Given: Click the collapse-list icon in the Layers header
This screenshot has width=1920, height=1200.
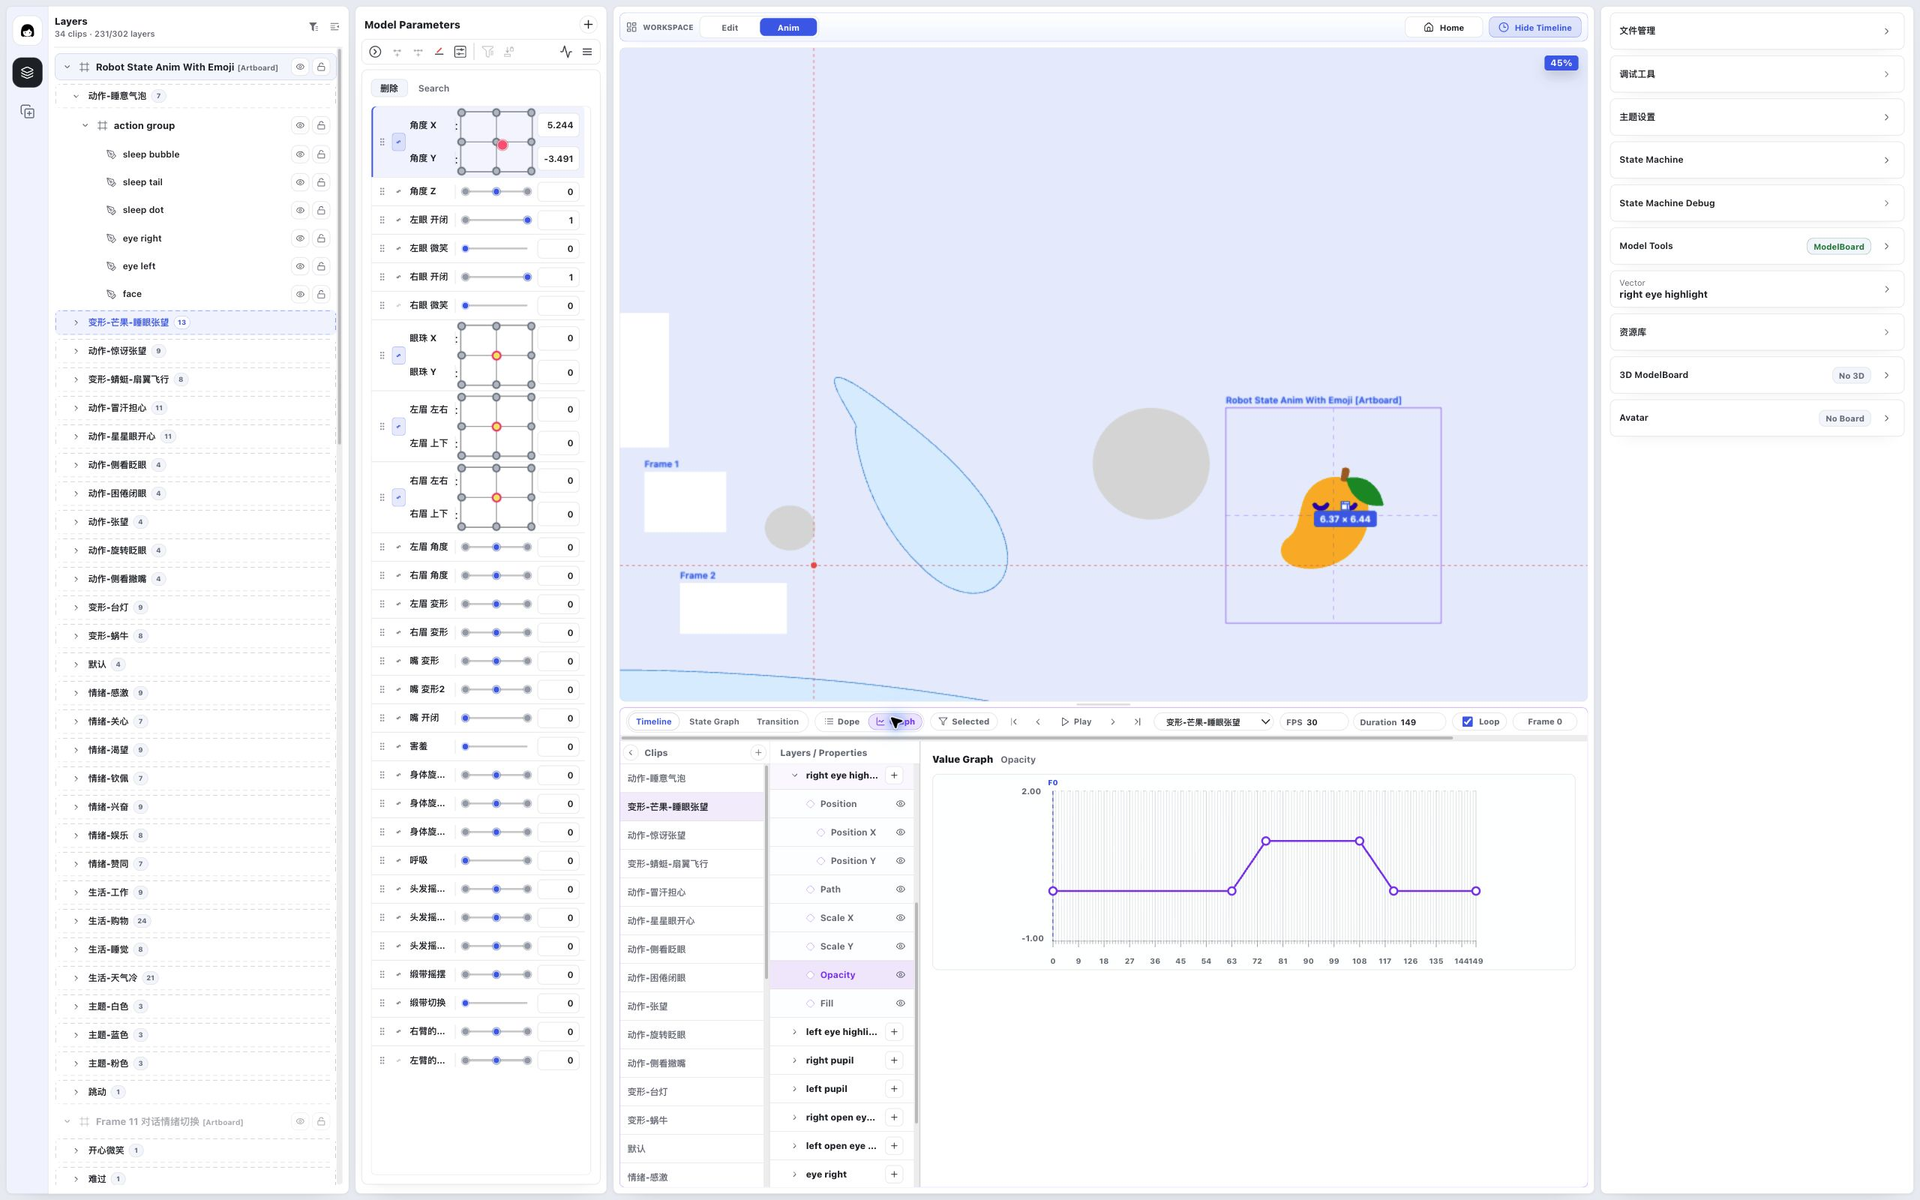Looking at the screenshot, I should click(x=335, y=27).
